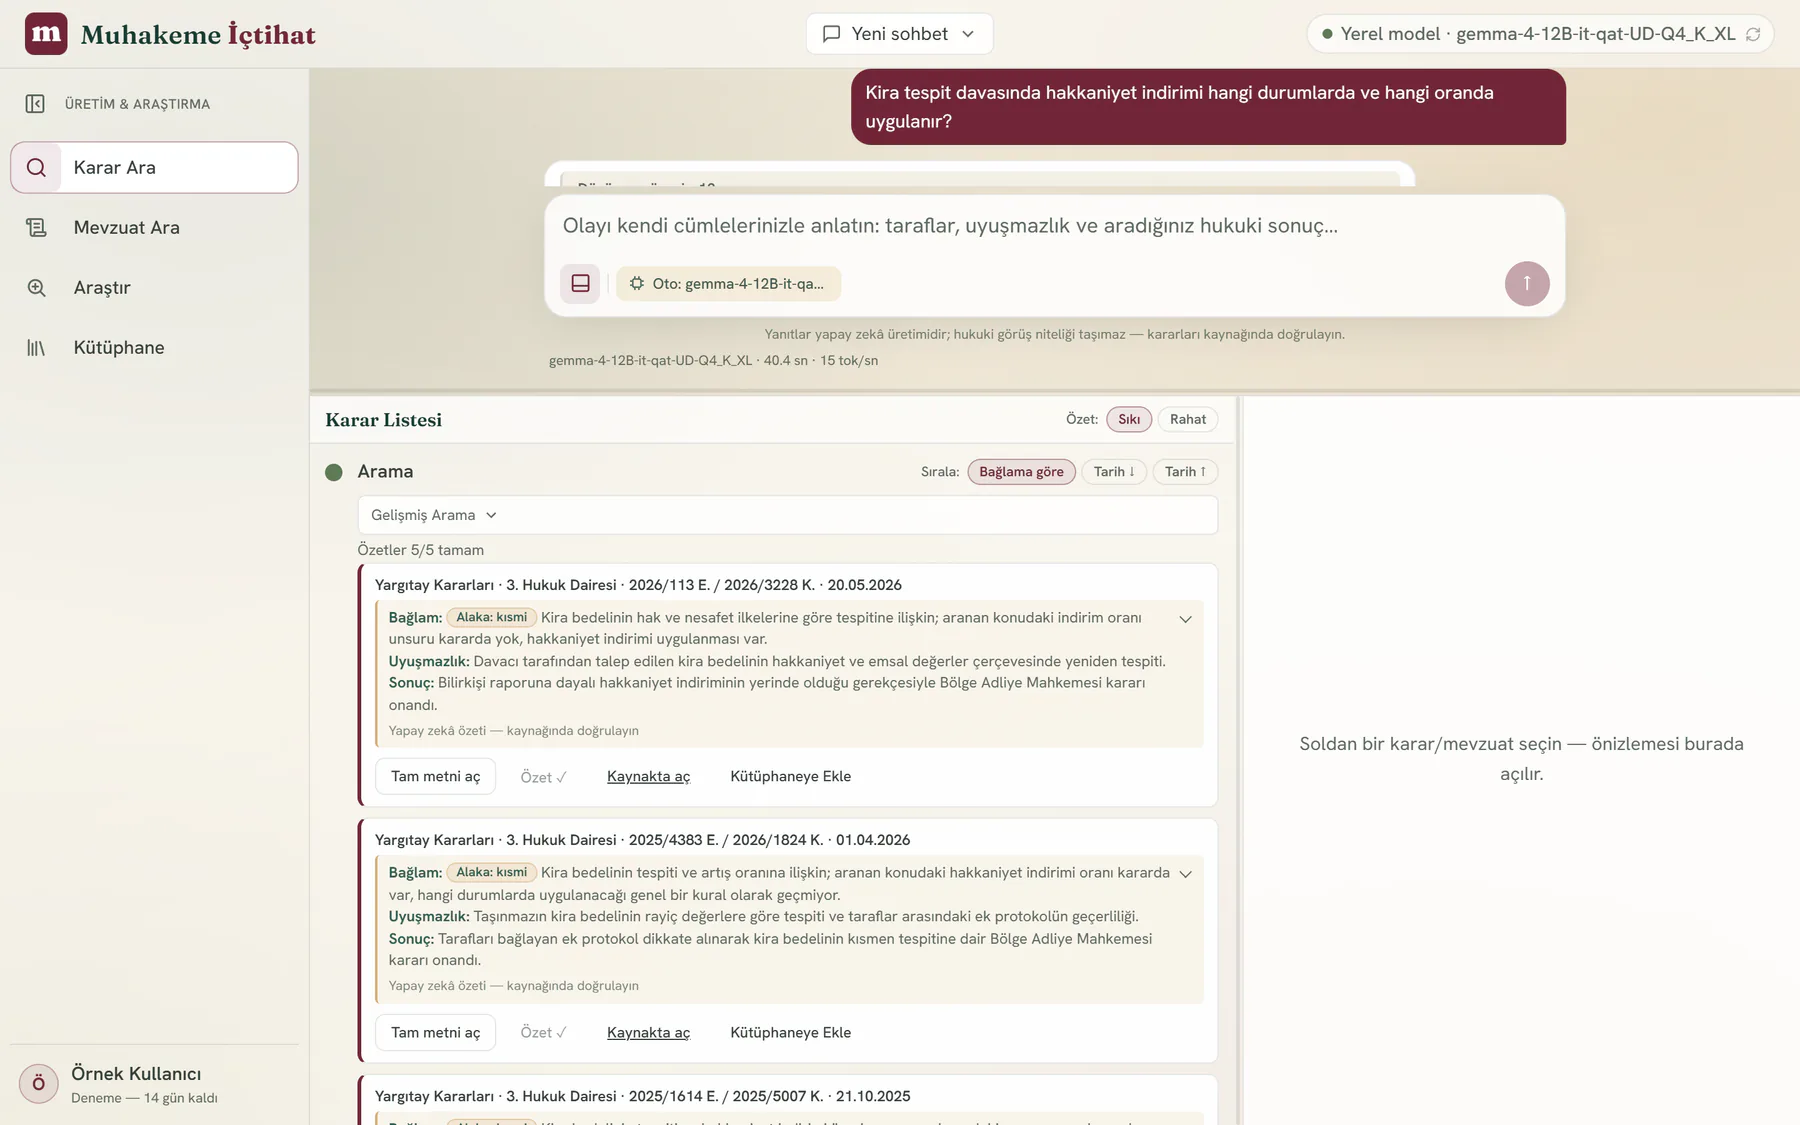Expand summary chevron of 2026/113 E. decision
The width and height of the screenshot is (1800, 1125).
[x=1186, y=619]
